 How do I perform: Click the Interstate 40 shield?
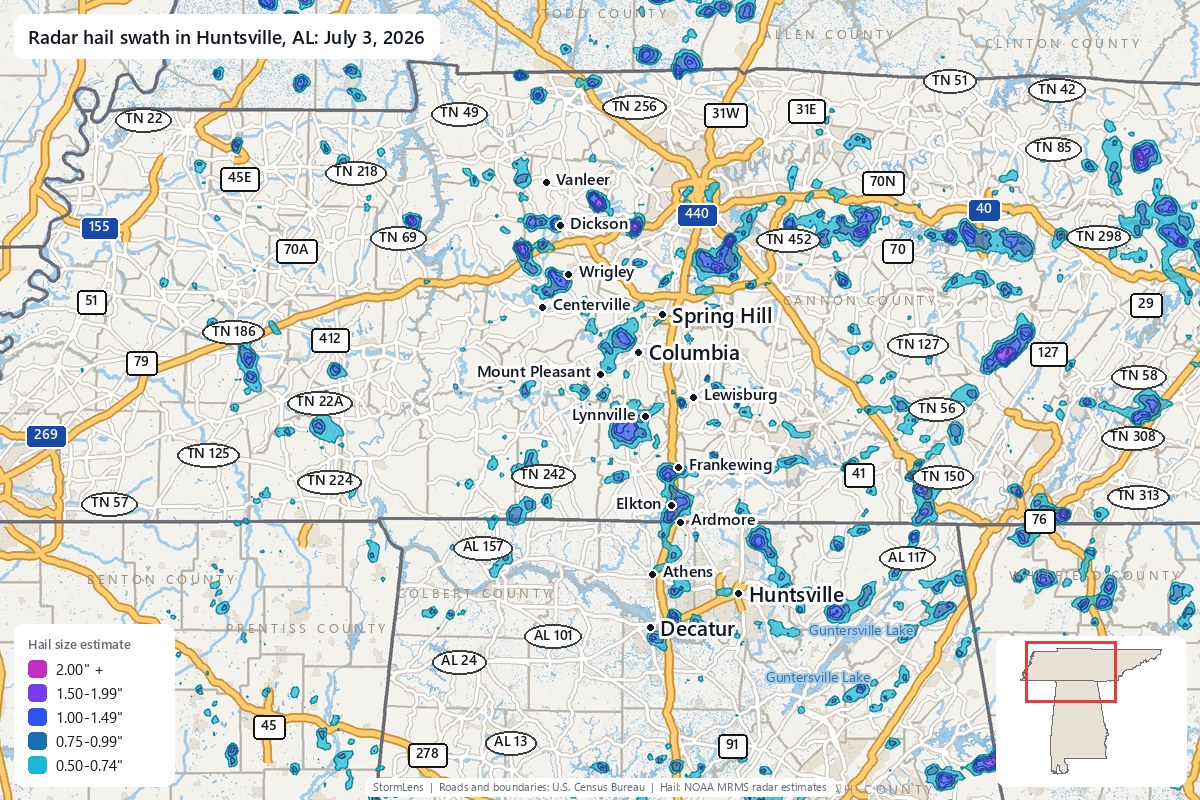coord(983,208)
